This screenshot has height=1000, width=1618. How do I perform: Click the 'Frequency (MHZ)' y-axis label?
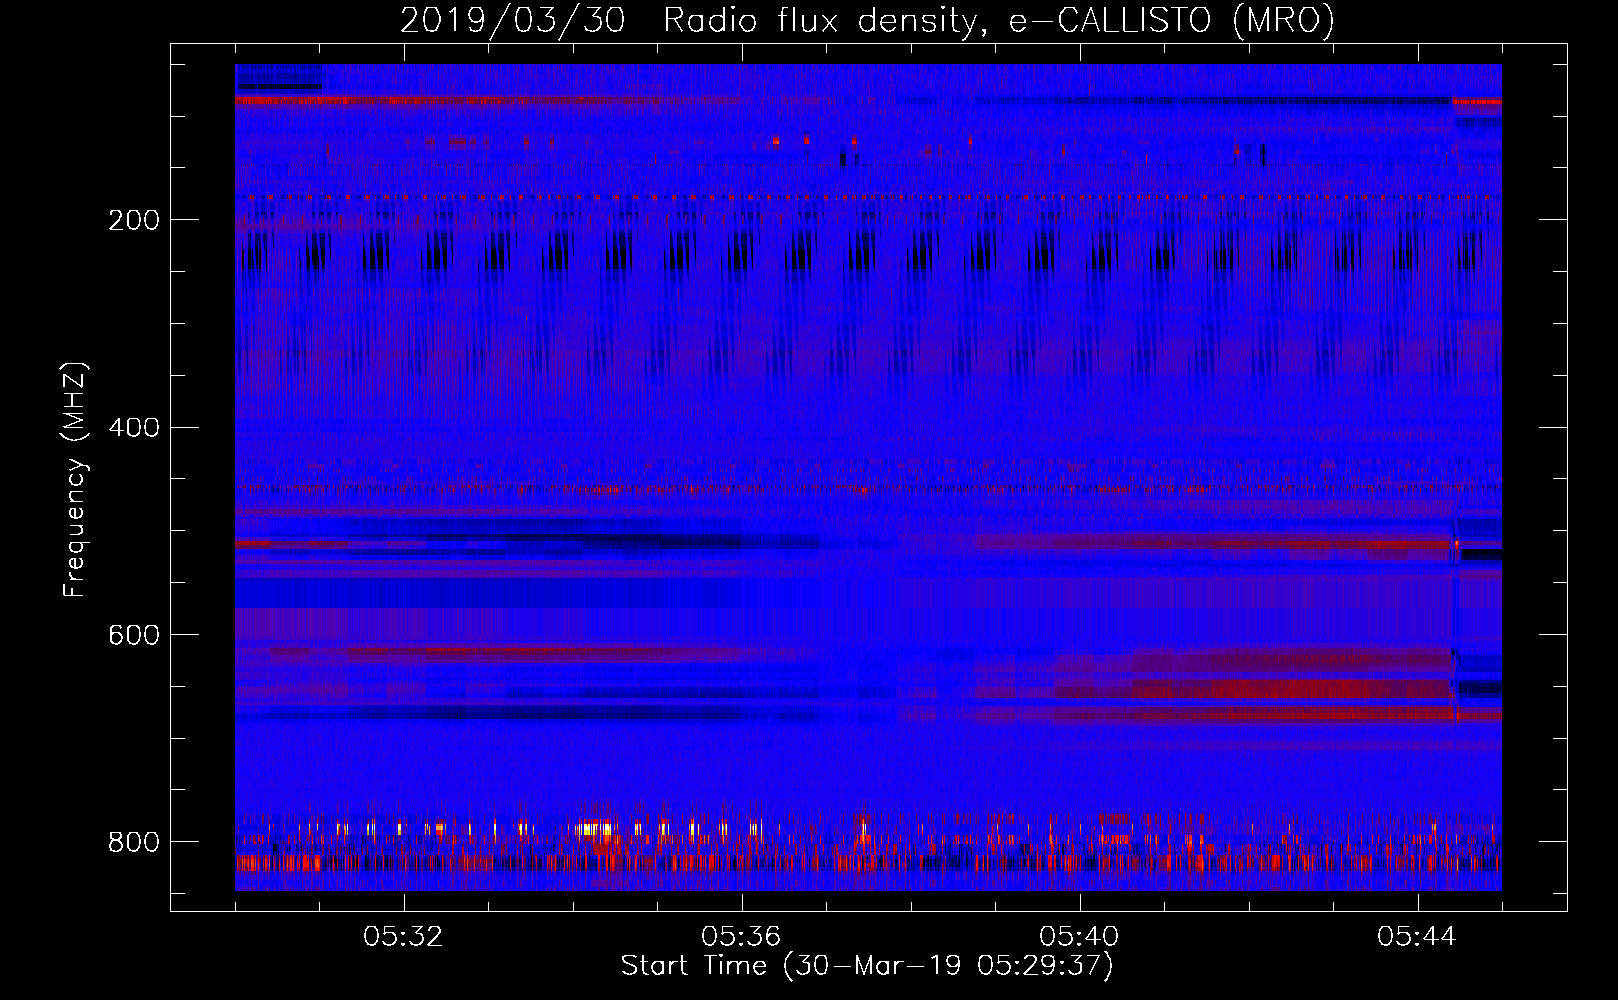point(76,480)
